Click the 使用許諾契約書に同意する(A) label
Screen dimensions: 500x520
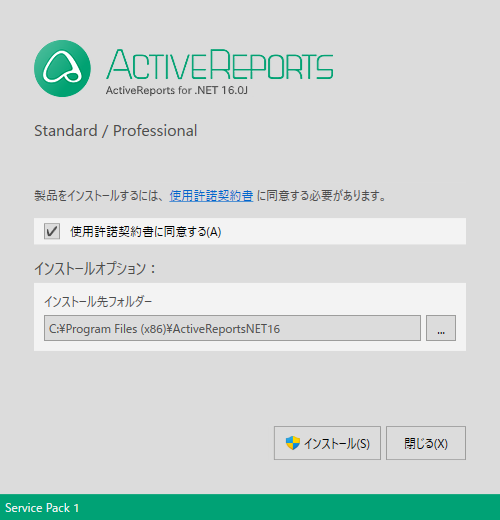146,232
